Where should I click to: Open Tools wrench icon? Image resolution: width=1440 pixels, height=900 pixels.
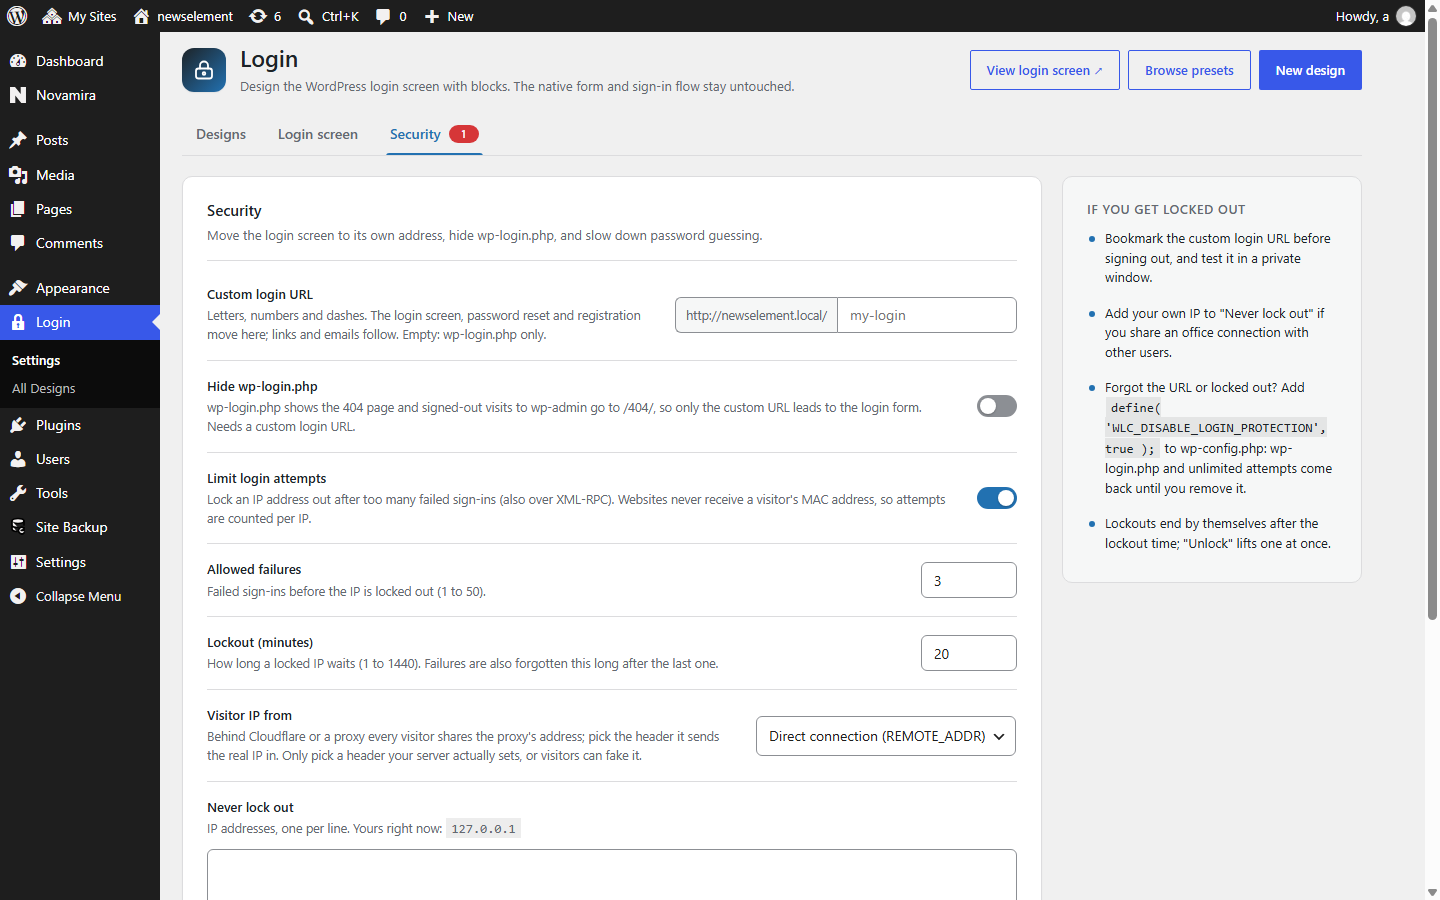tap(18, 493)
